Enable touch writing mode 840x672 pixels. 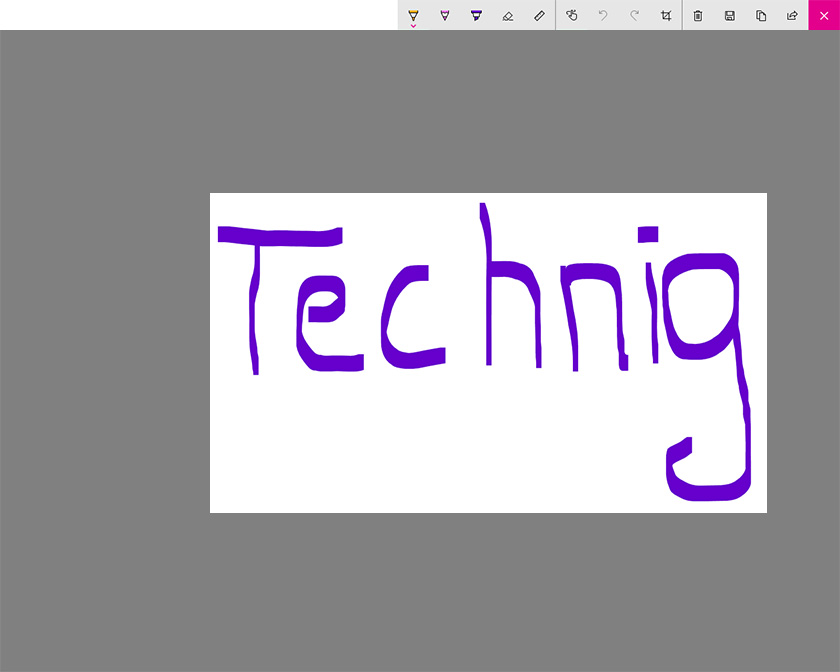pyautogui.click(x=572, y=15)
